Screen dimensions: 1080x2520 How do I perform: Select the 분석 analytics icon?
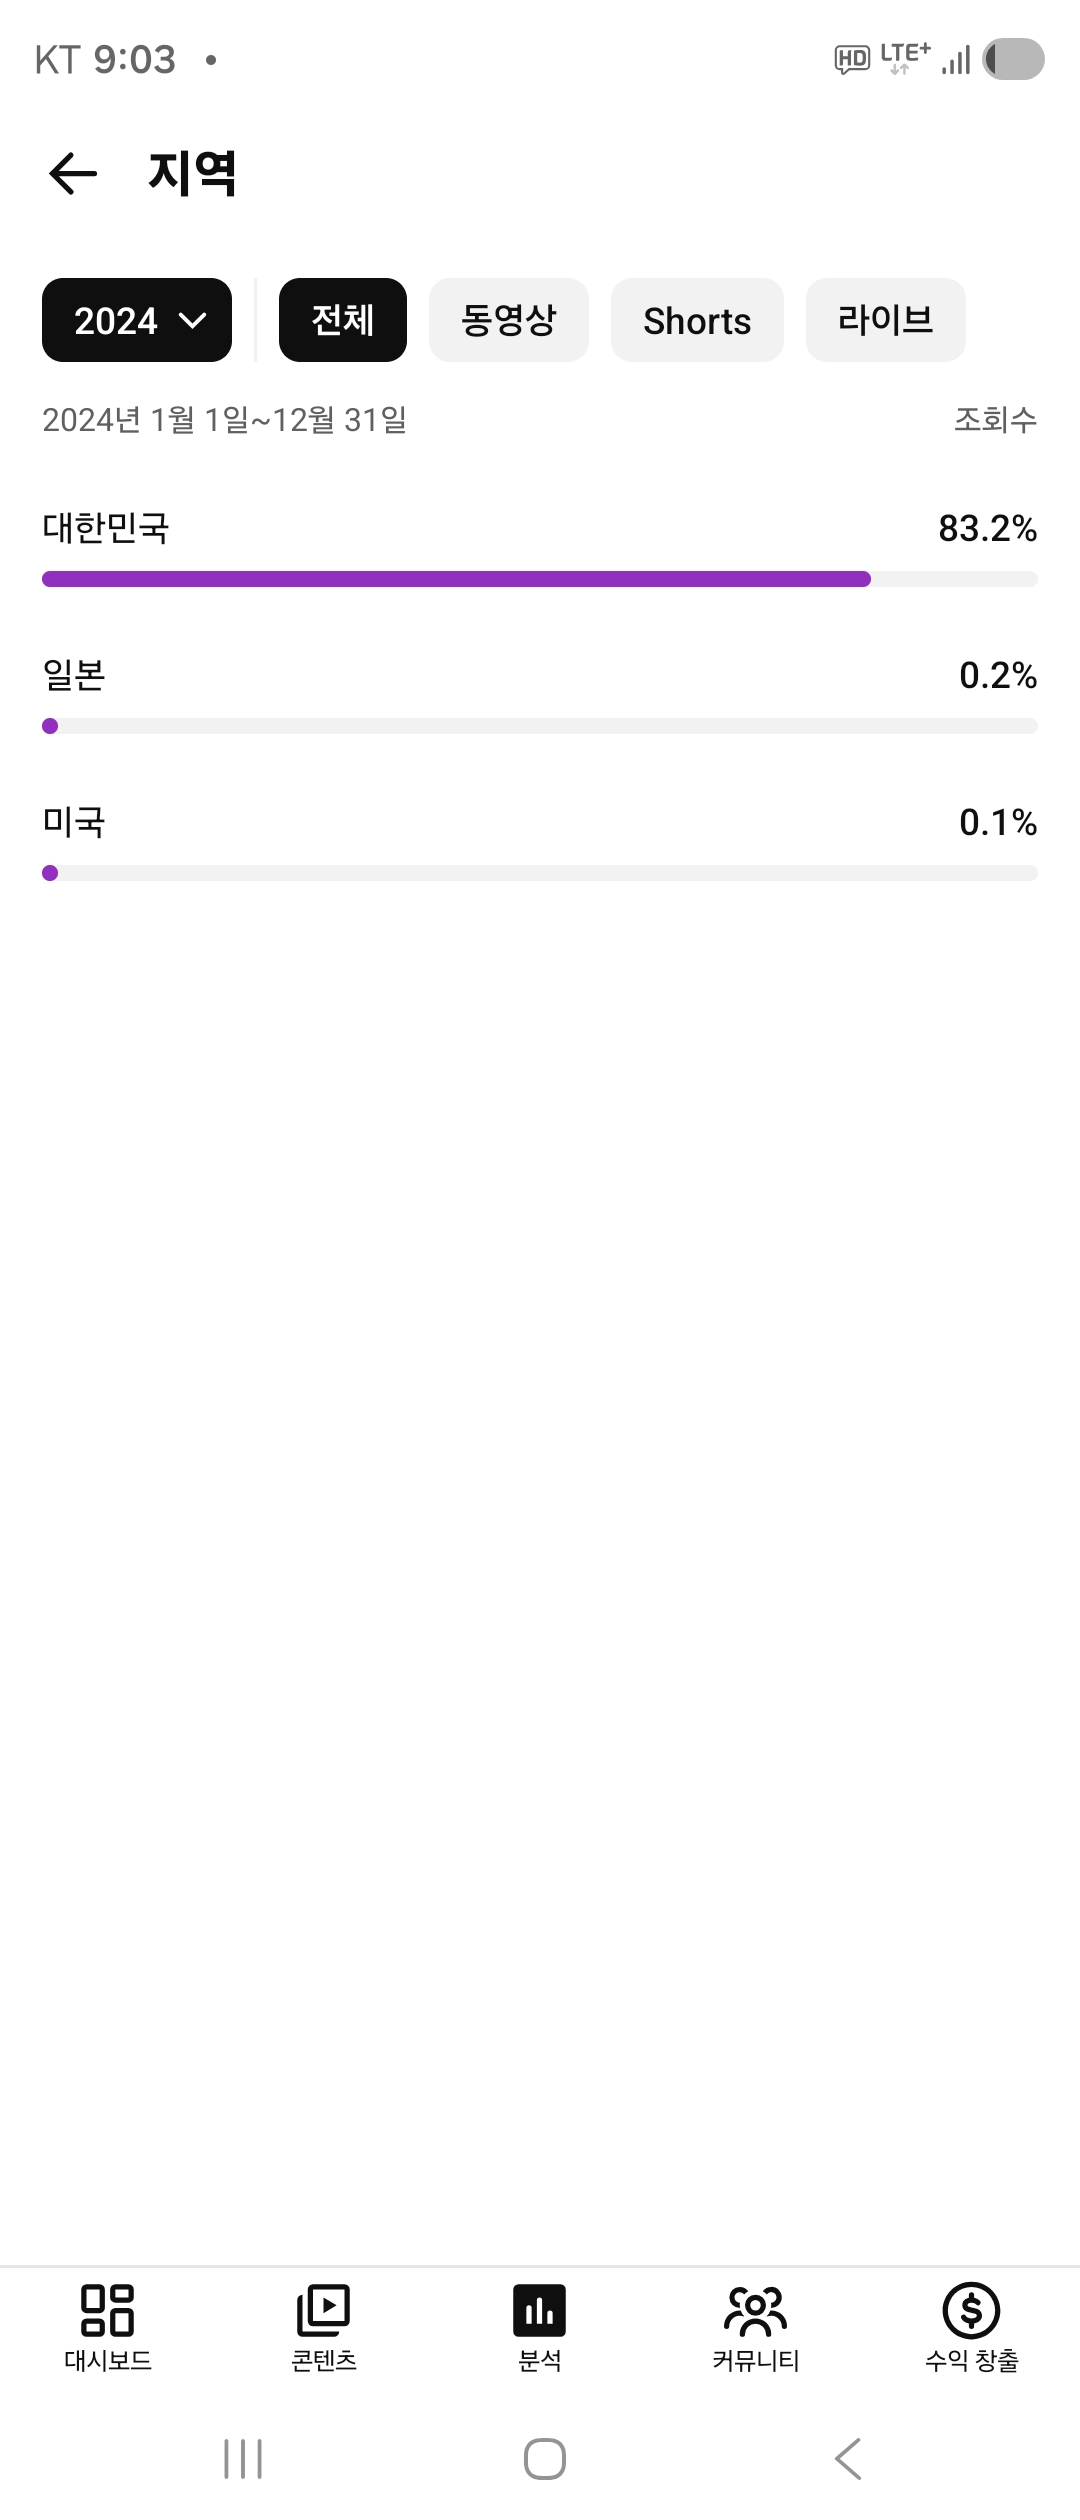540,2310
